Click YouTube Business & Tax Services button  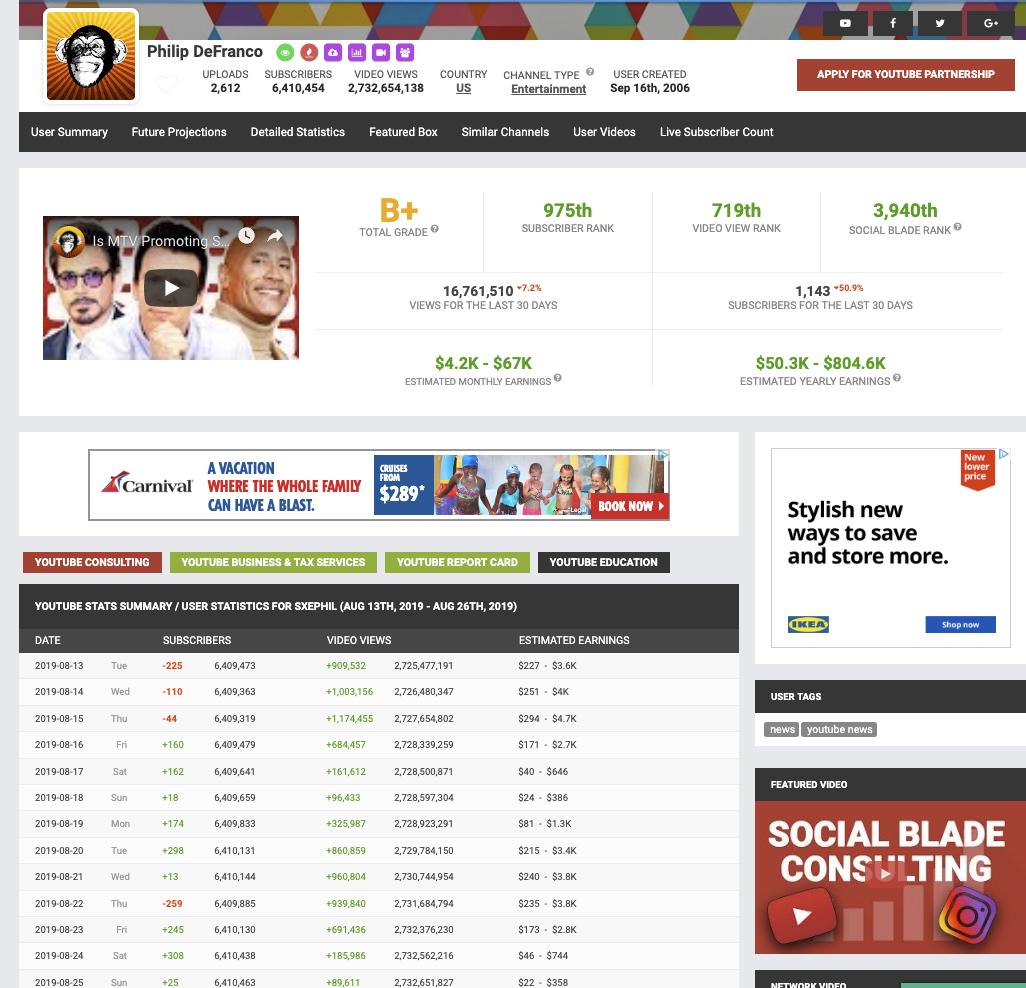(x=273, y=562)
